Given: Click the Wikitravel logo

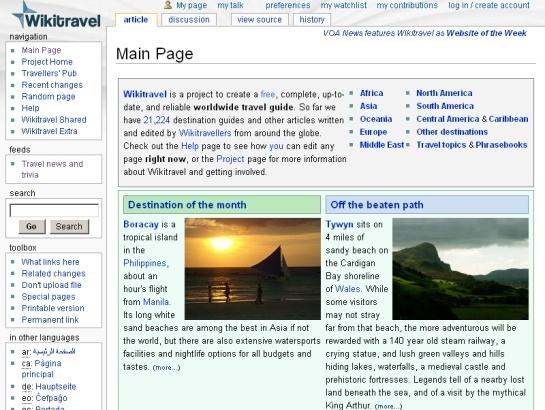Looking at the screenshot, I should 56,16.
